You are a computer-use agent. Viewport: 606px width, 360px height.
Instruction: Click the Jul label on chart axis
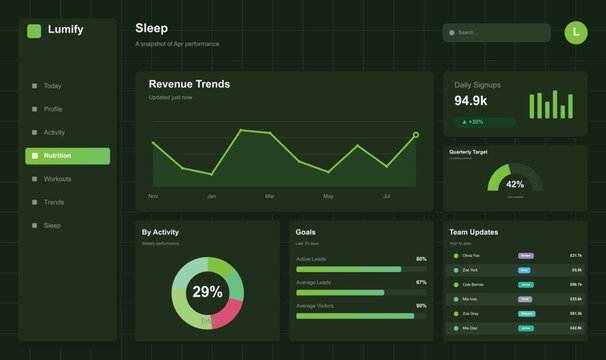386,196
